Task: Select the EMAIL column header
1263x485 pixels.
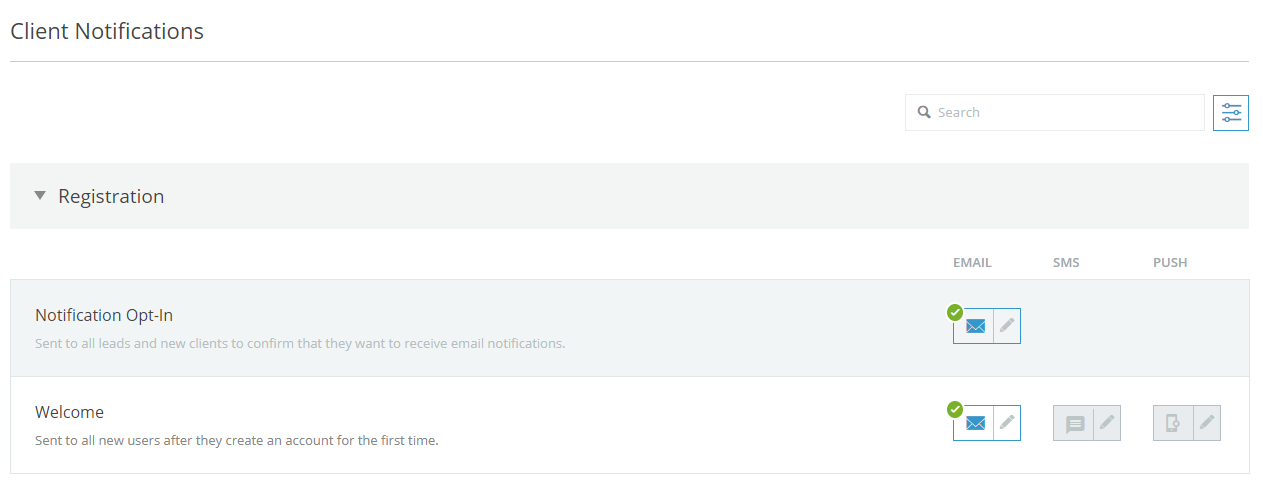Action: (972, 263)
